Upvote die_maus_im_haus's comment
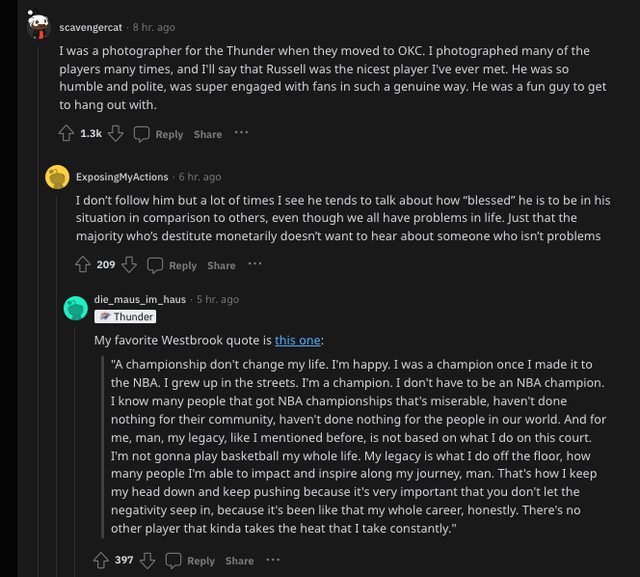 pos(101,560)
